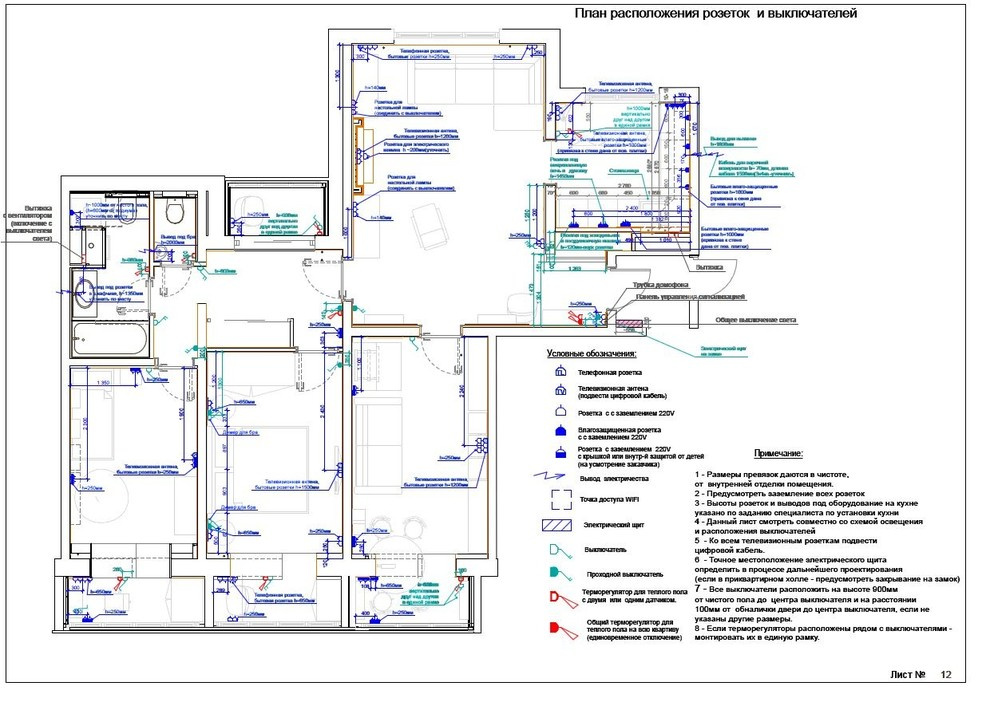Viewport: 990px width, 702px height.
Task: Click the grounded 220V socket legend symbol
Action: [560, 412]
